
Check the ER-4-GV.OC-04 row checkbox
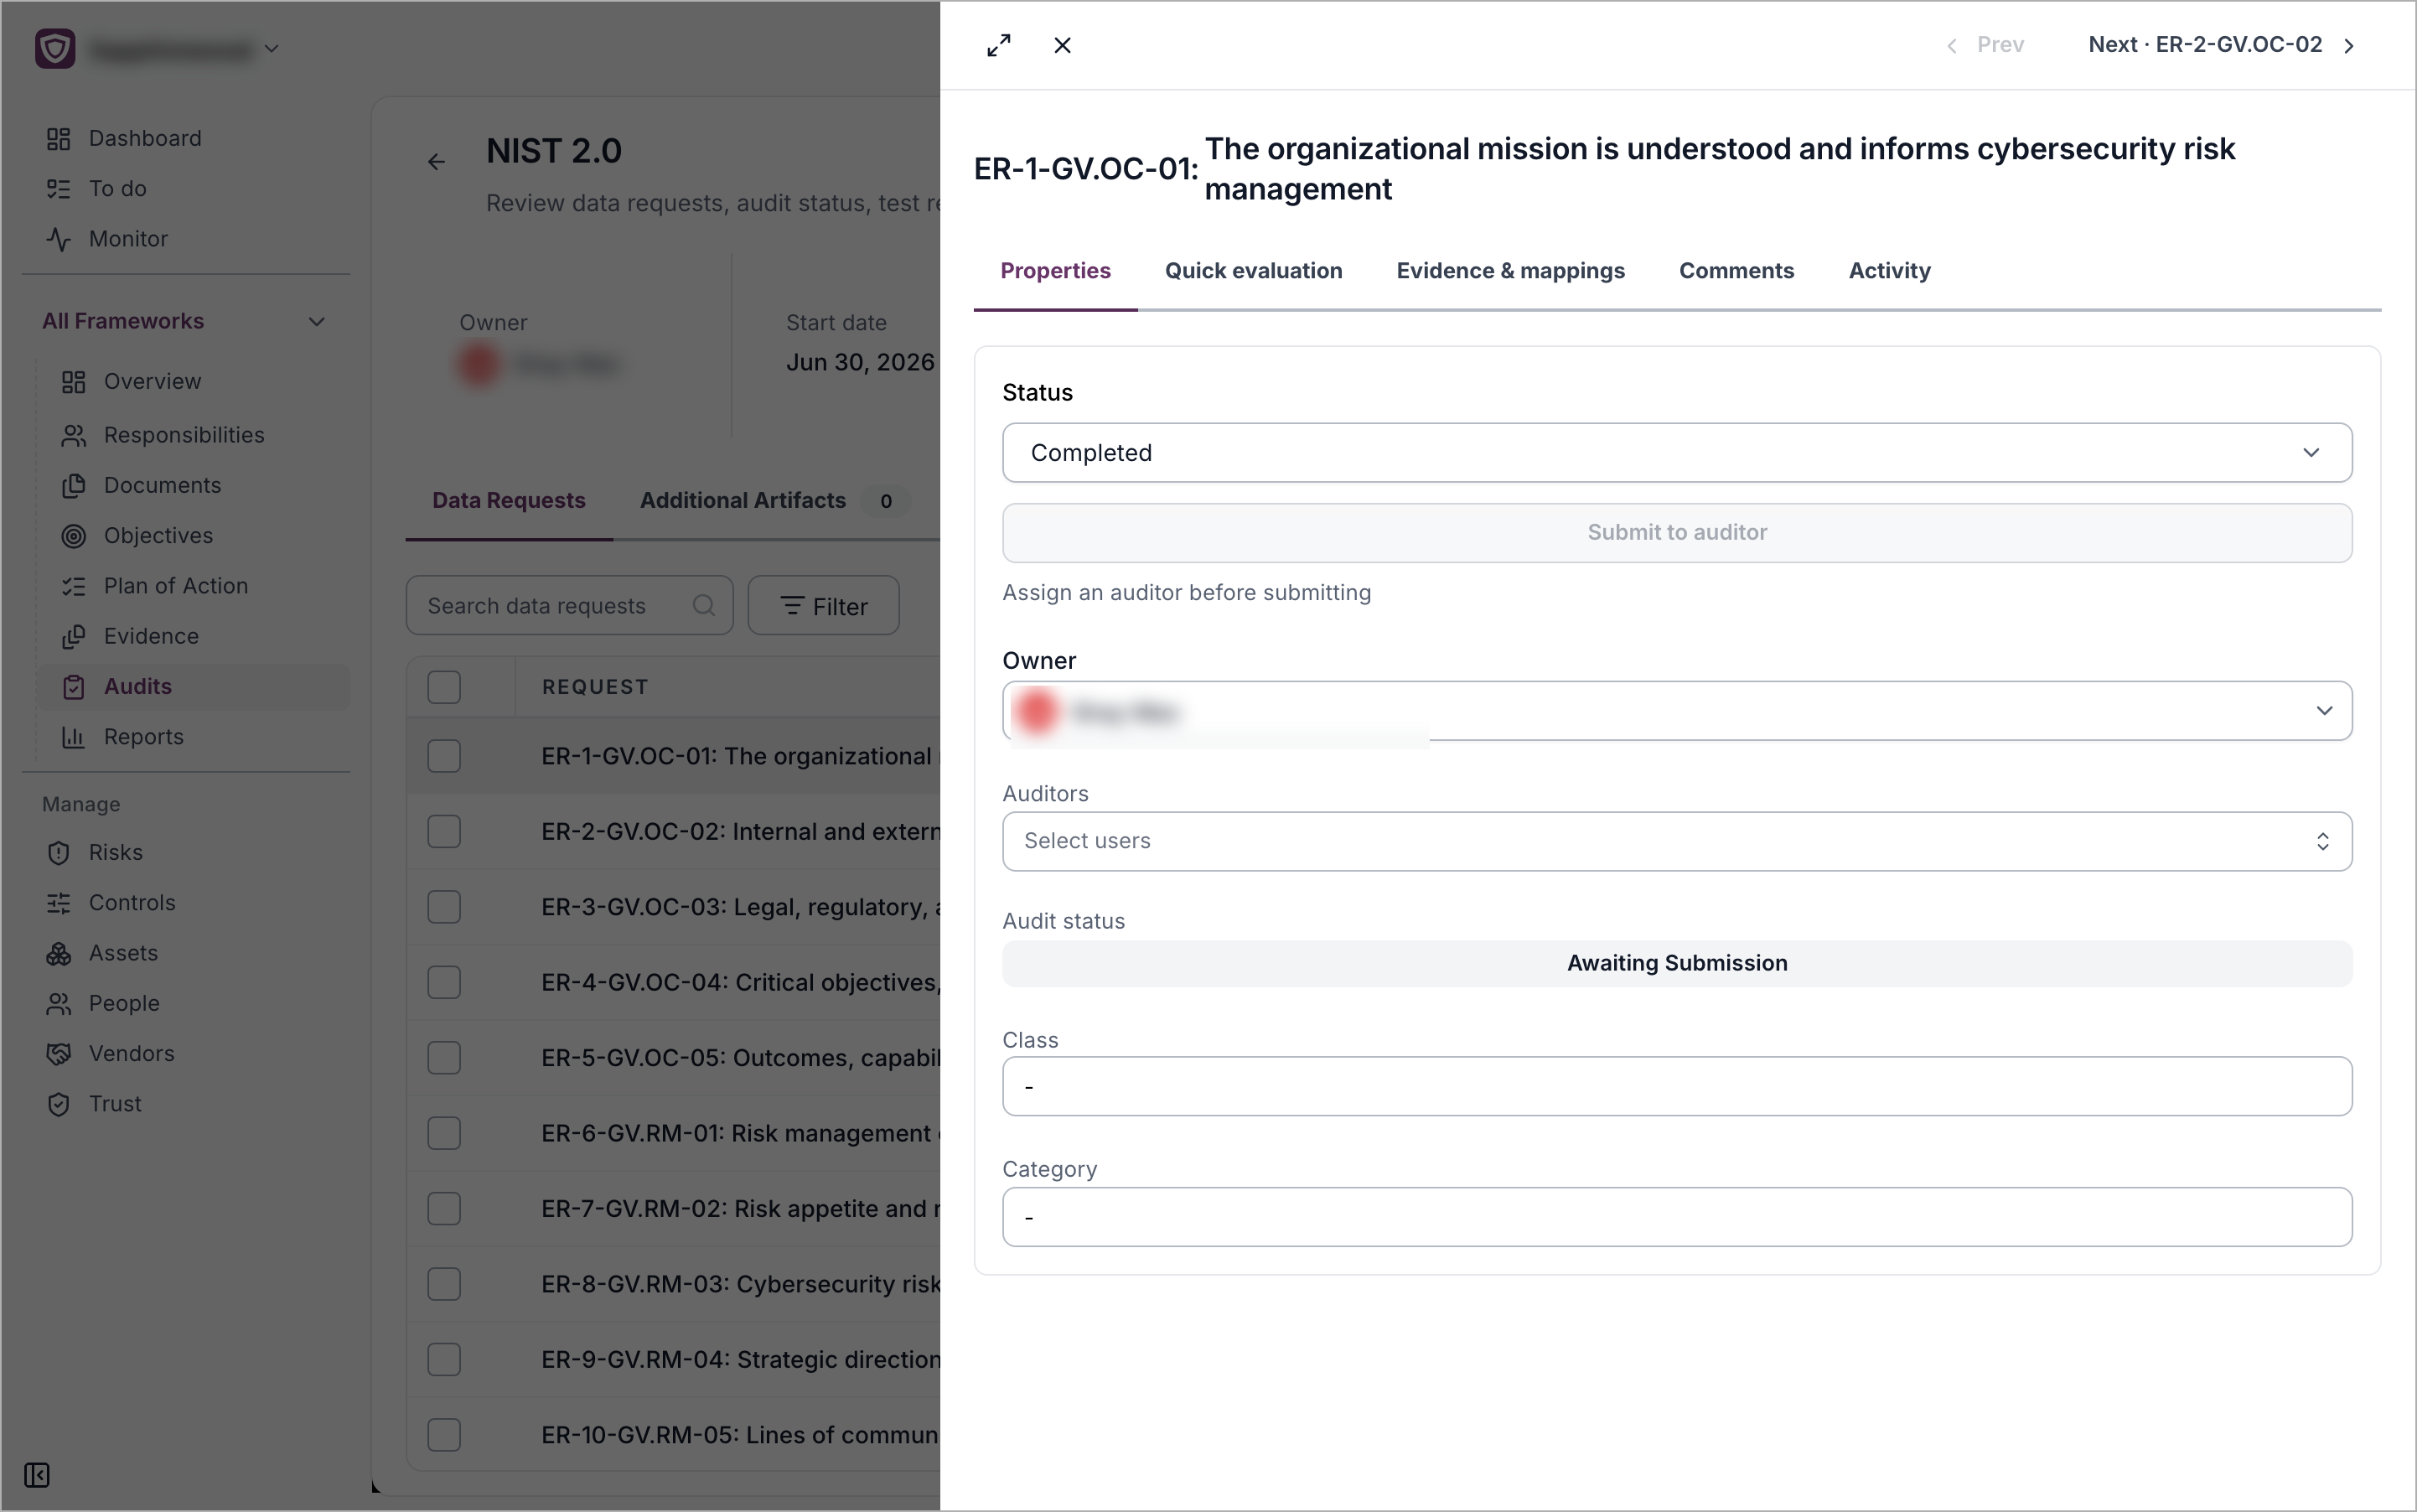click(444, 982)
